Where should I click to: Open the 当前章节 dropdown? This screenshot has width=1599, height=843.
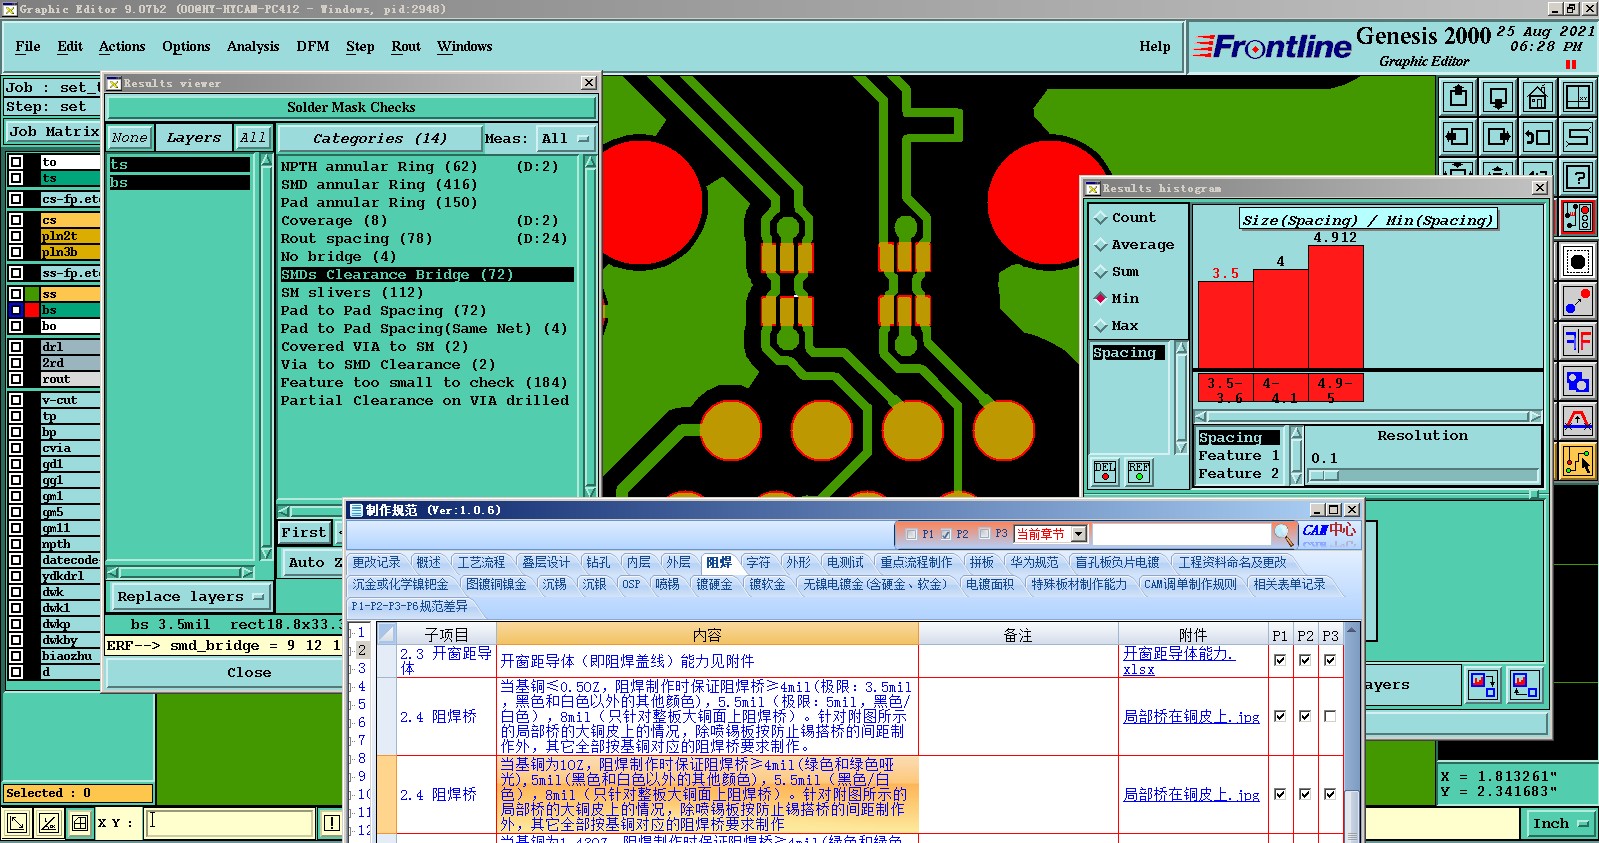[x=1051, y=534]
